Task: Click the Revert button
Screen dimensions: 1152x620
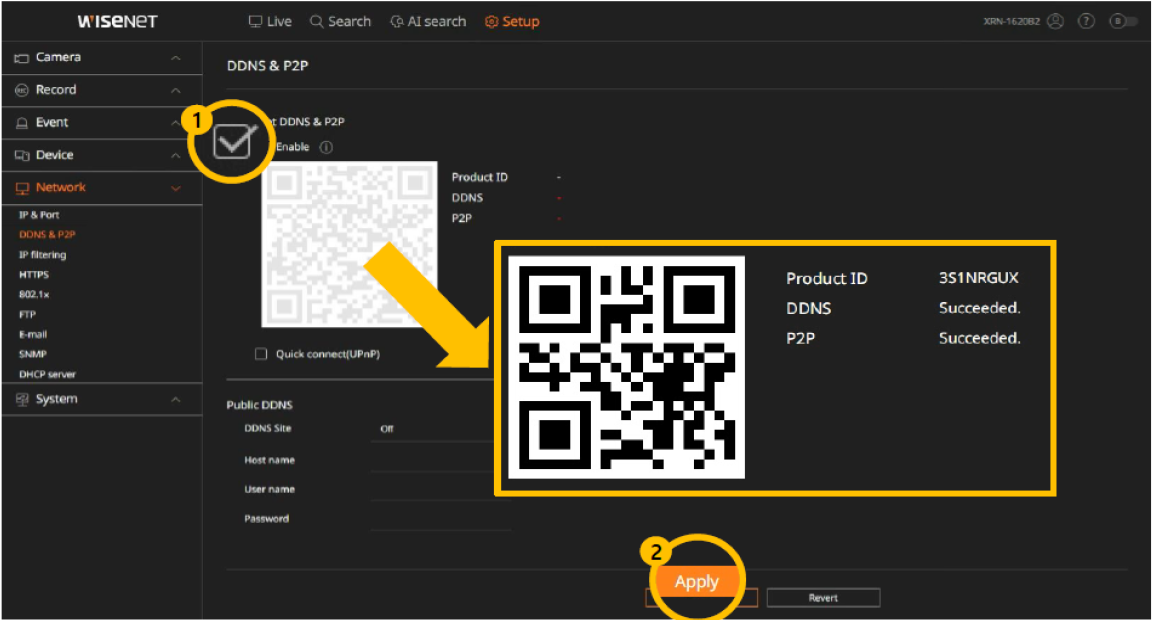Action: (x=823, y=598)
